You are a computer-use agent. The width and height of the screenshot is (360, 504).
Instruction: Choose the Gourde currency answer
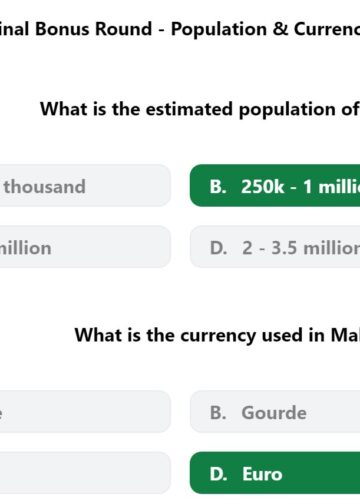tap(275, 412)
